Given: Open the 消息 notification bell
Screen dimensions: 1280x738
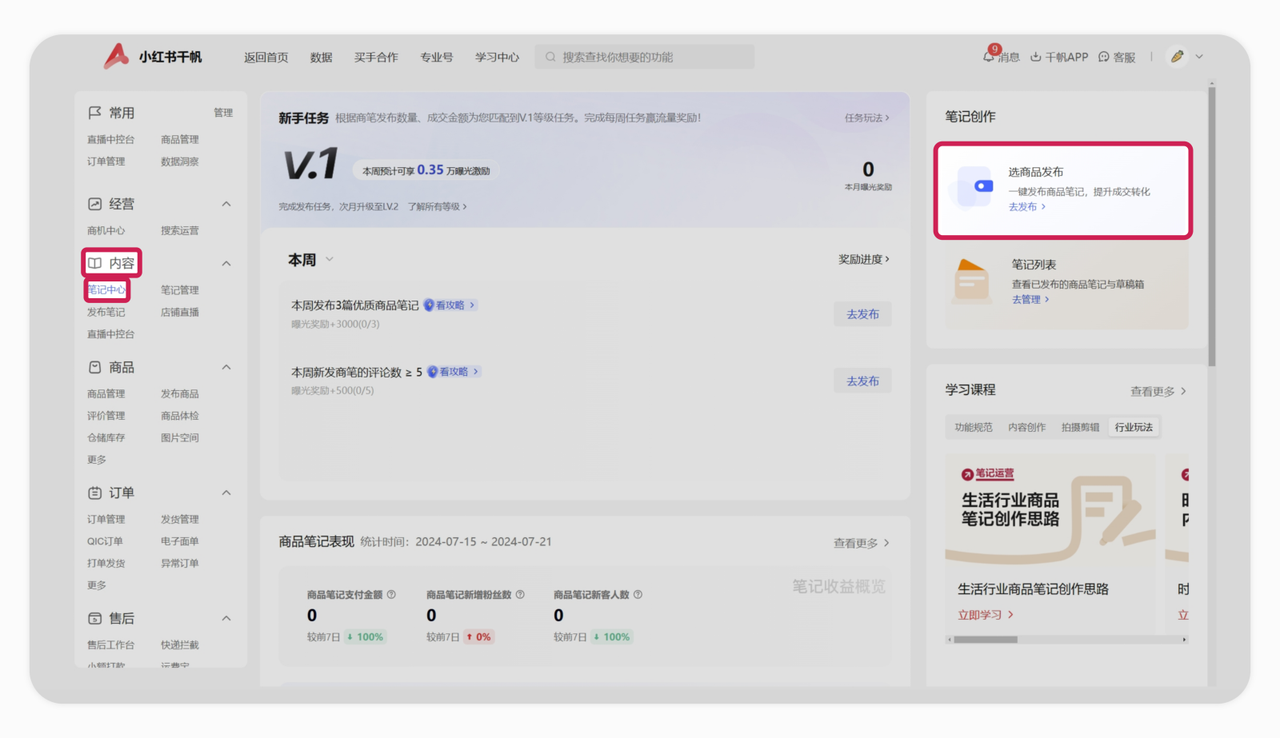Looking at the screenshot, I should pos(988,57).
